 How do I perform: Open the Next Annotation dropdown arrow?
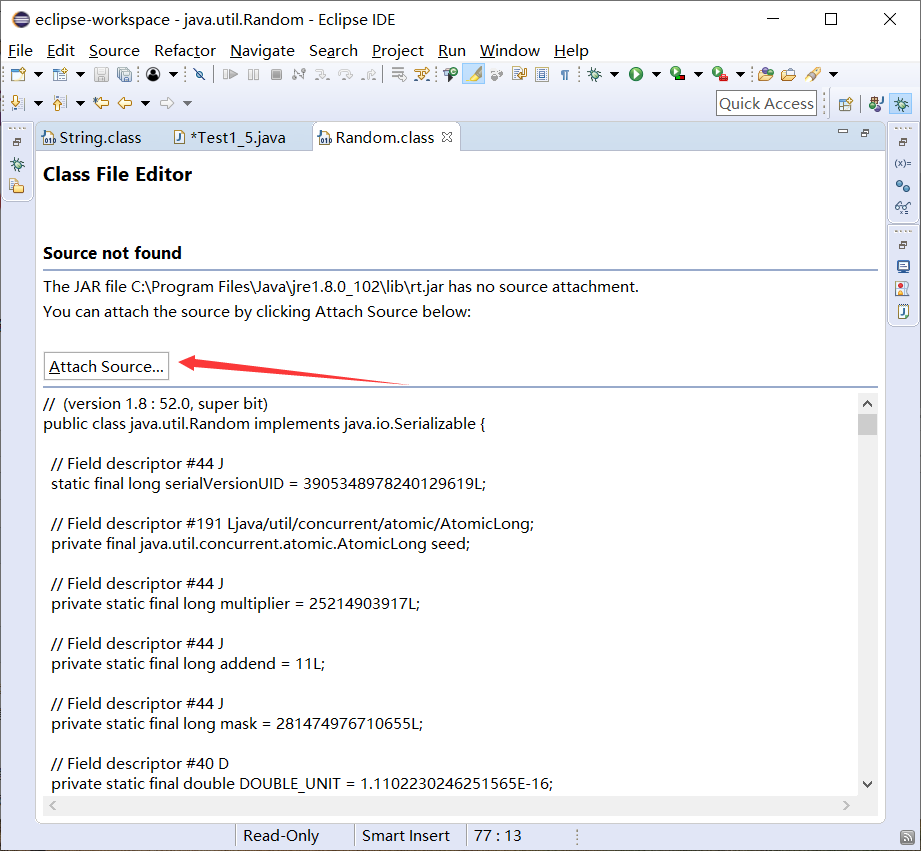[x=38, y=103]
